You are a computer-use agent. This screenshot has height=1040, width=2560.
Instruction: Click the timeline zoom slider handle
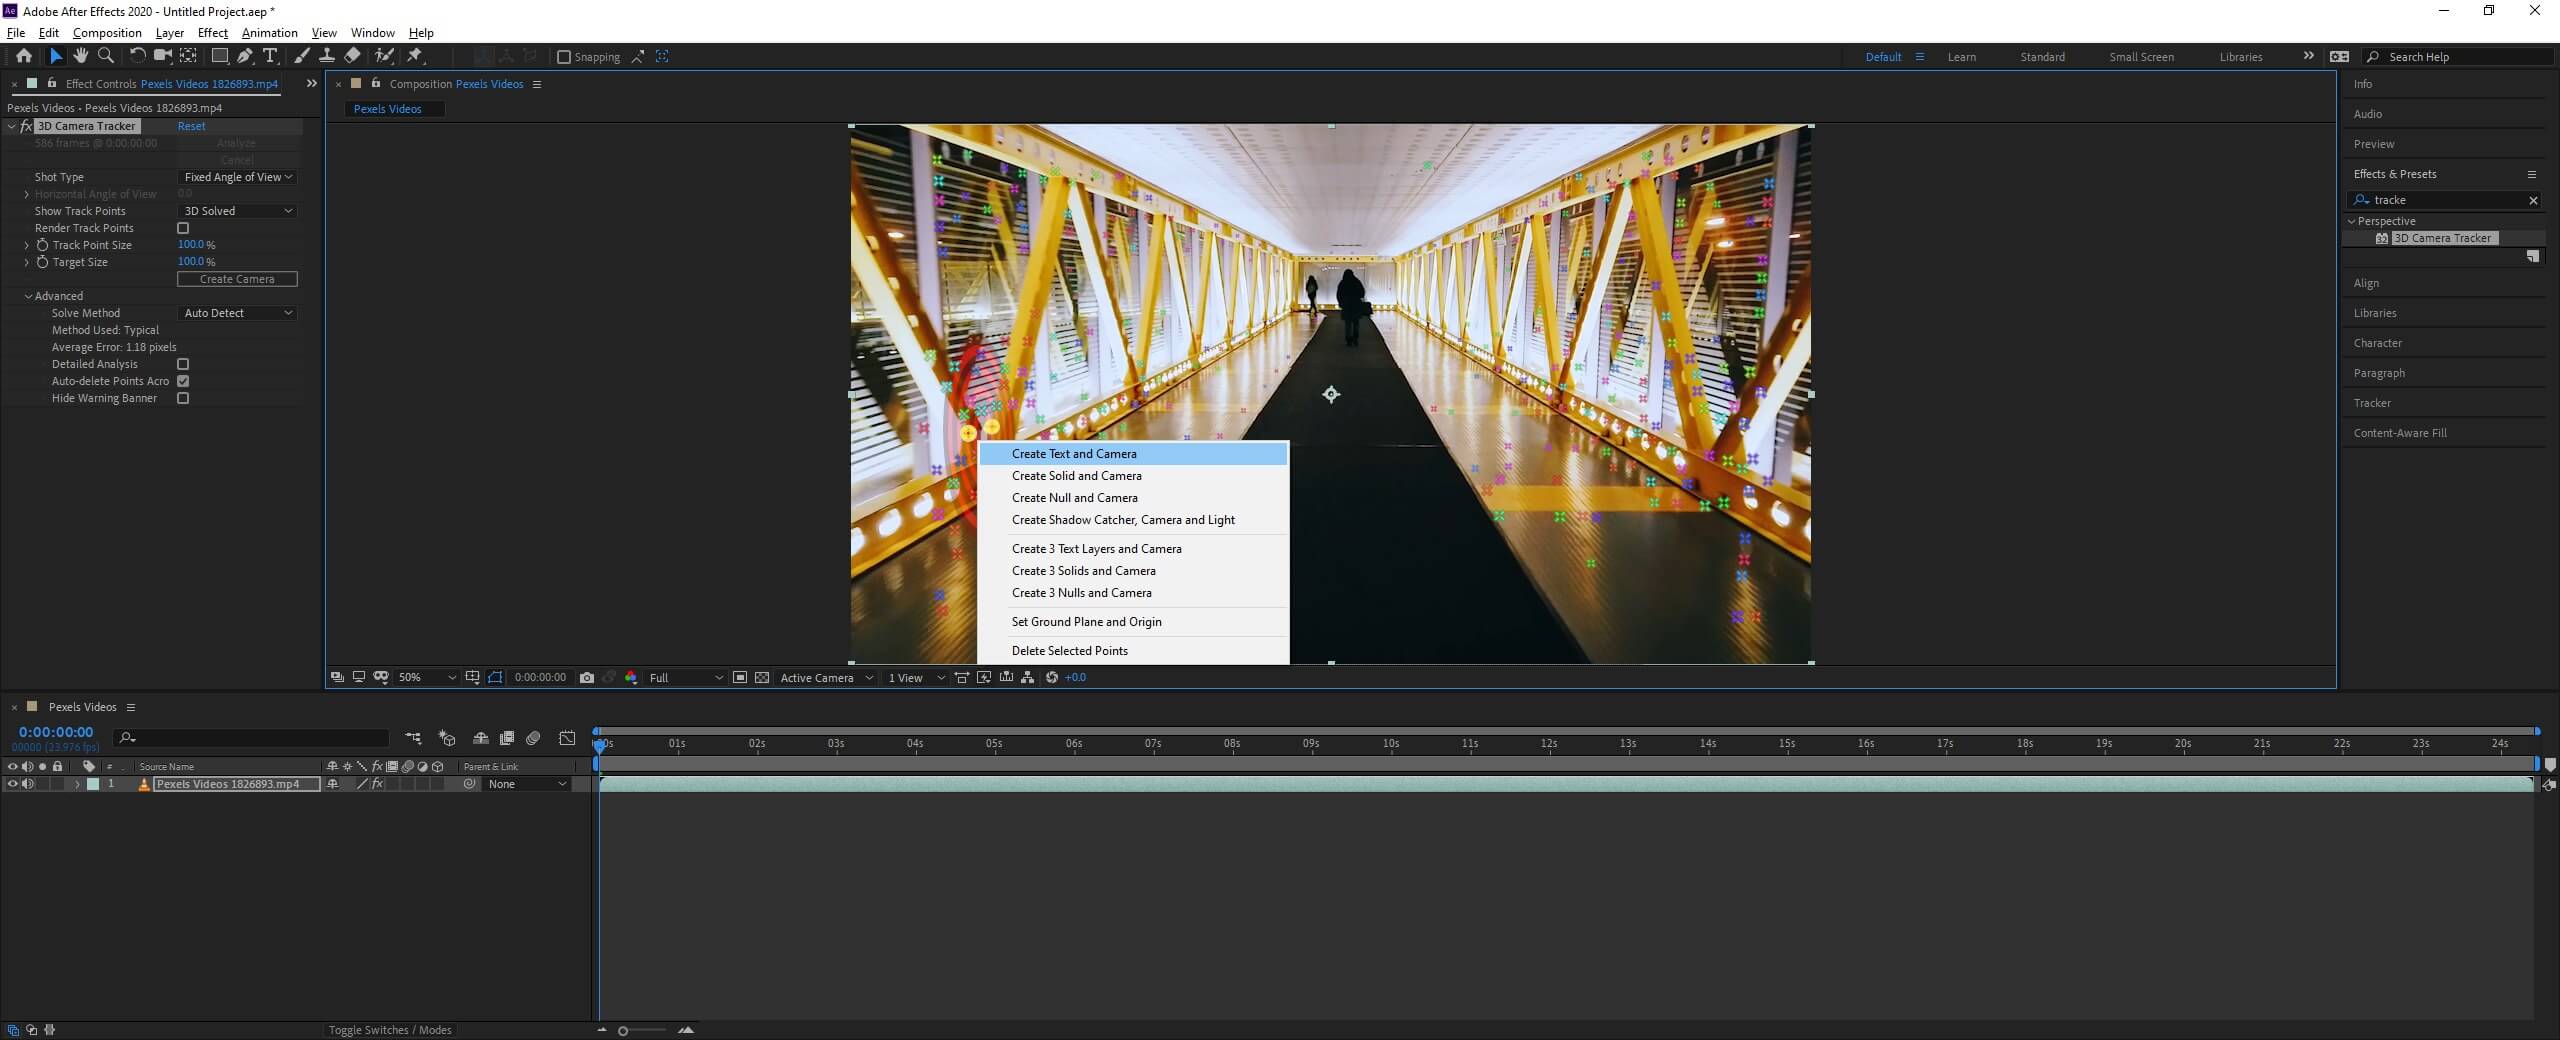(623, 1030)
